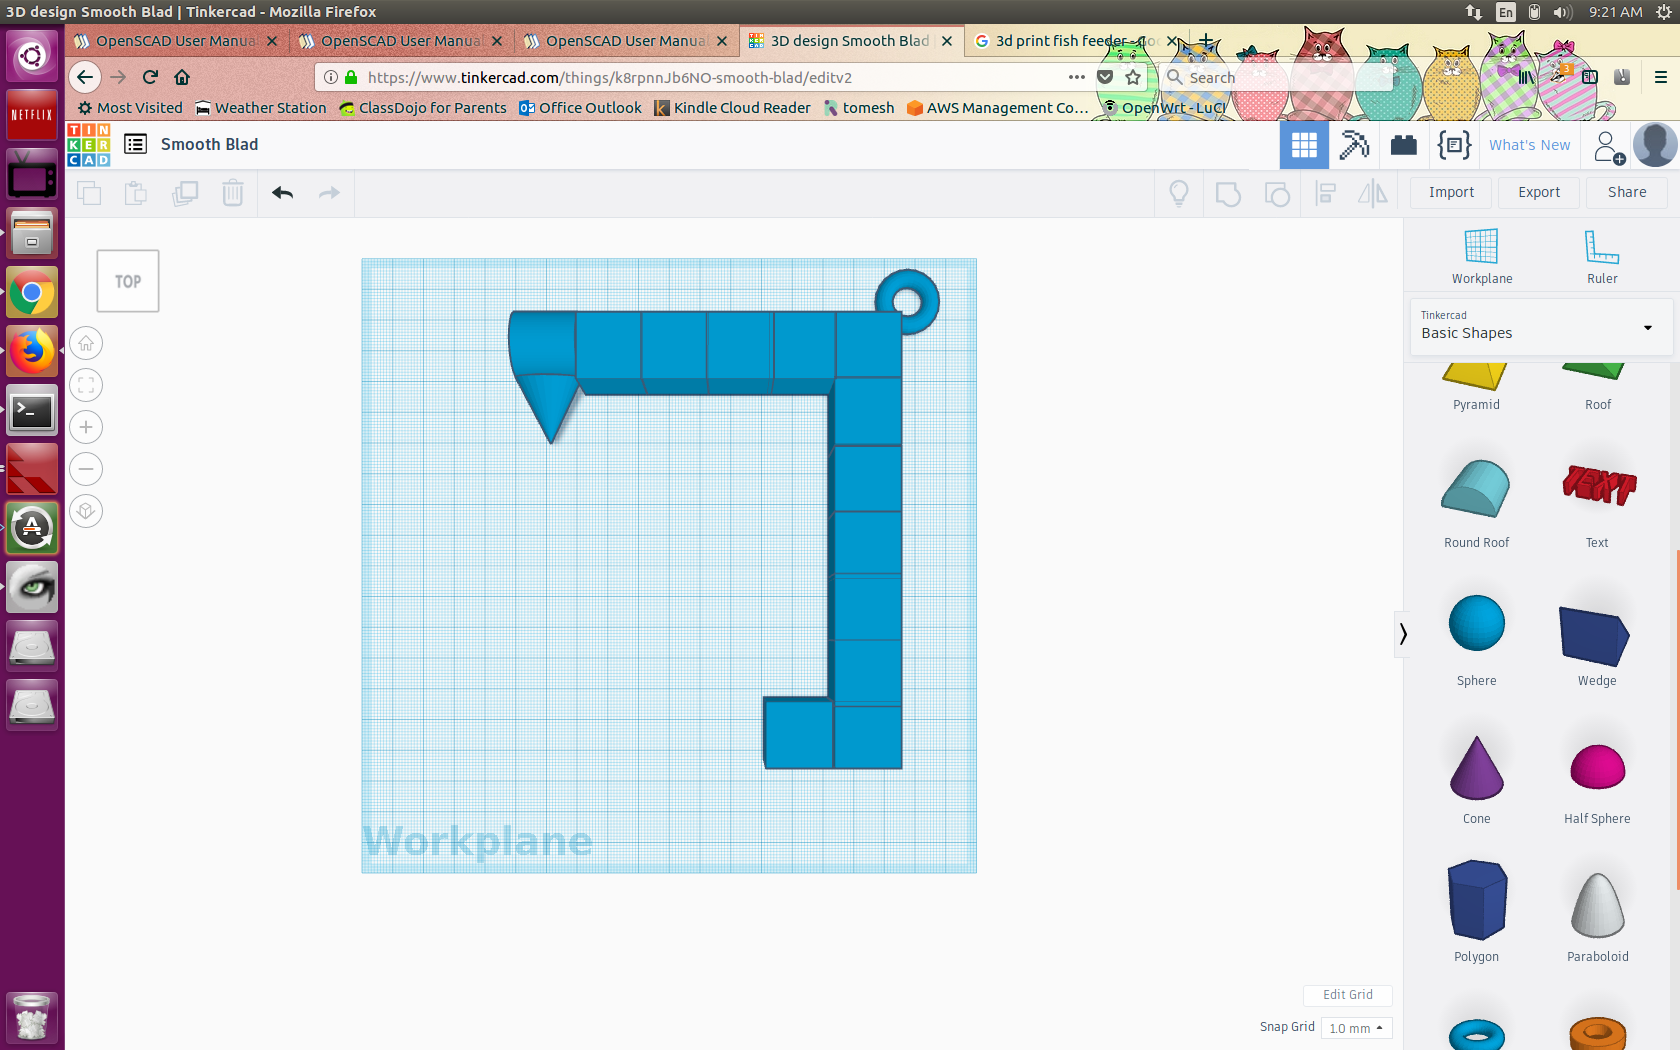Toggle Show all lightbulb icon
This screenshot has width=1680, height=1050.
click(x=1179, y=193)
